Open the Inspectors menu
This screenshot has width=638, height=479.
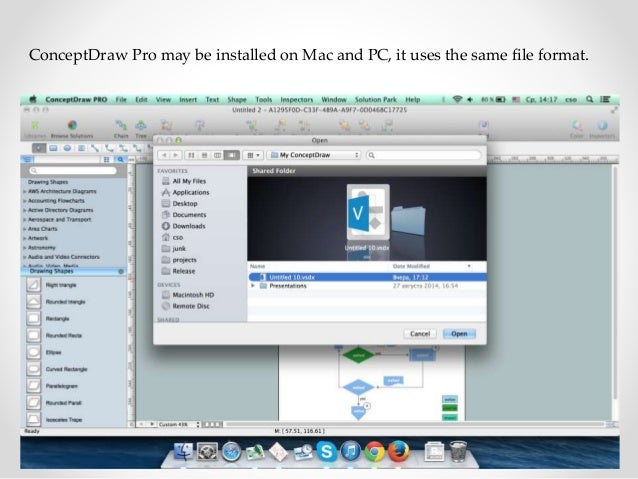pyautogui.click(x=297, y=99)
